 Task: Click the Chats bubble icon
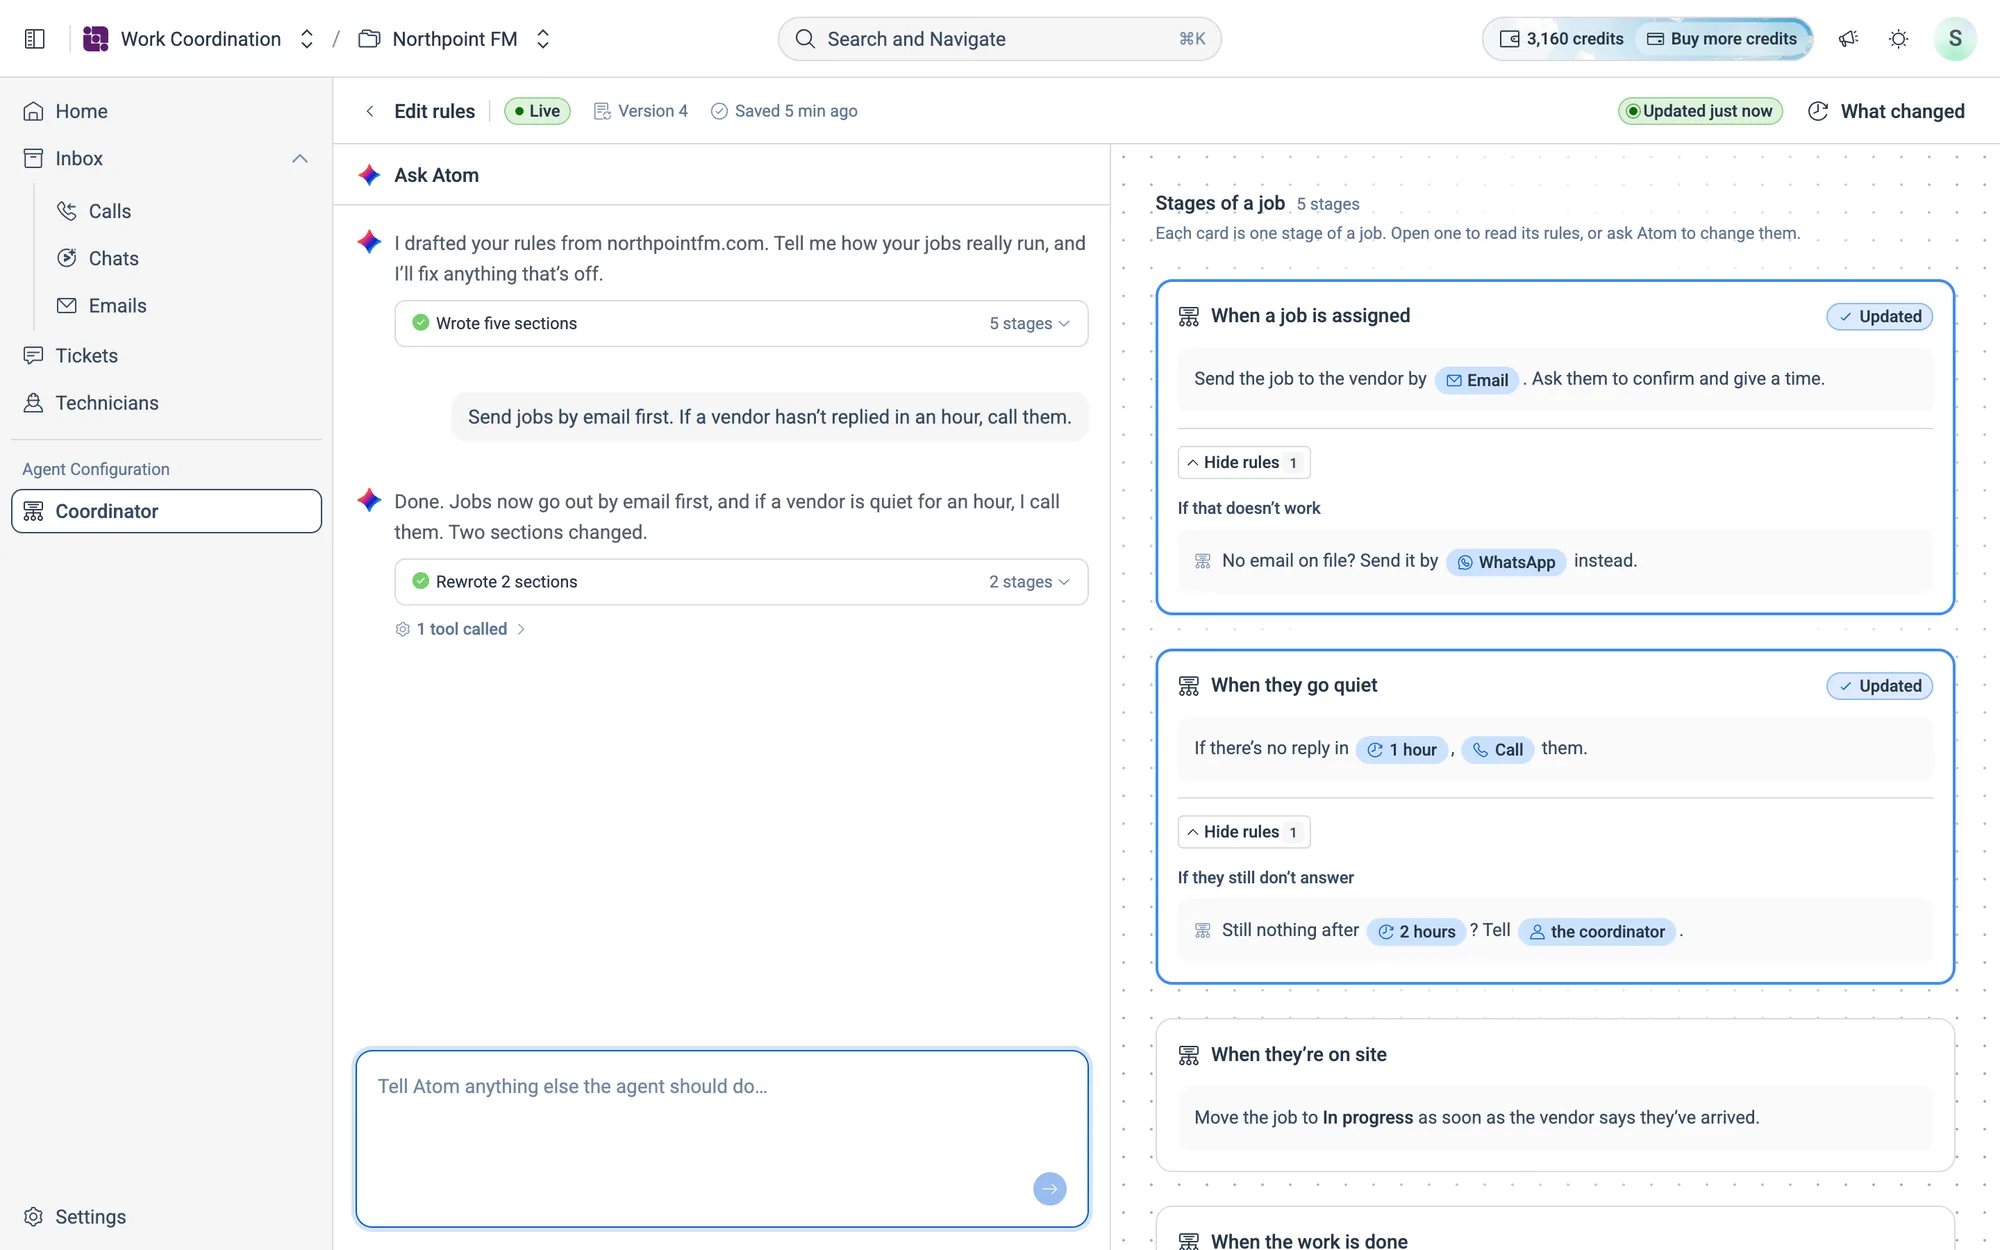click(67, 258)
